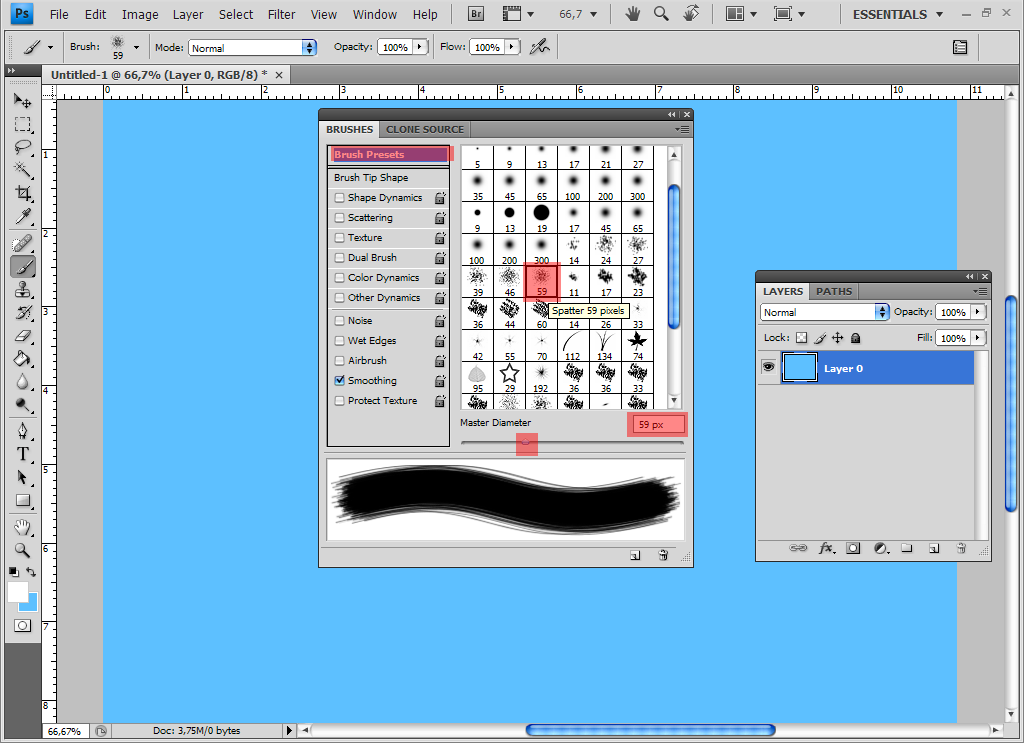The height and width of the screenshot is (743, 1024).
Task: Select the Path Selection tool
Action: point(22,477)
